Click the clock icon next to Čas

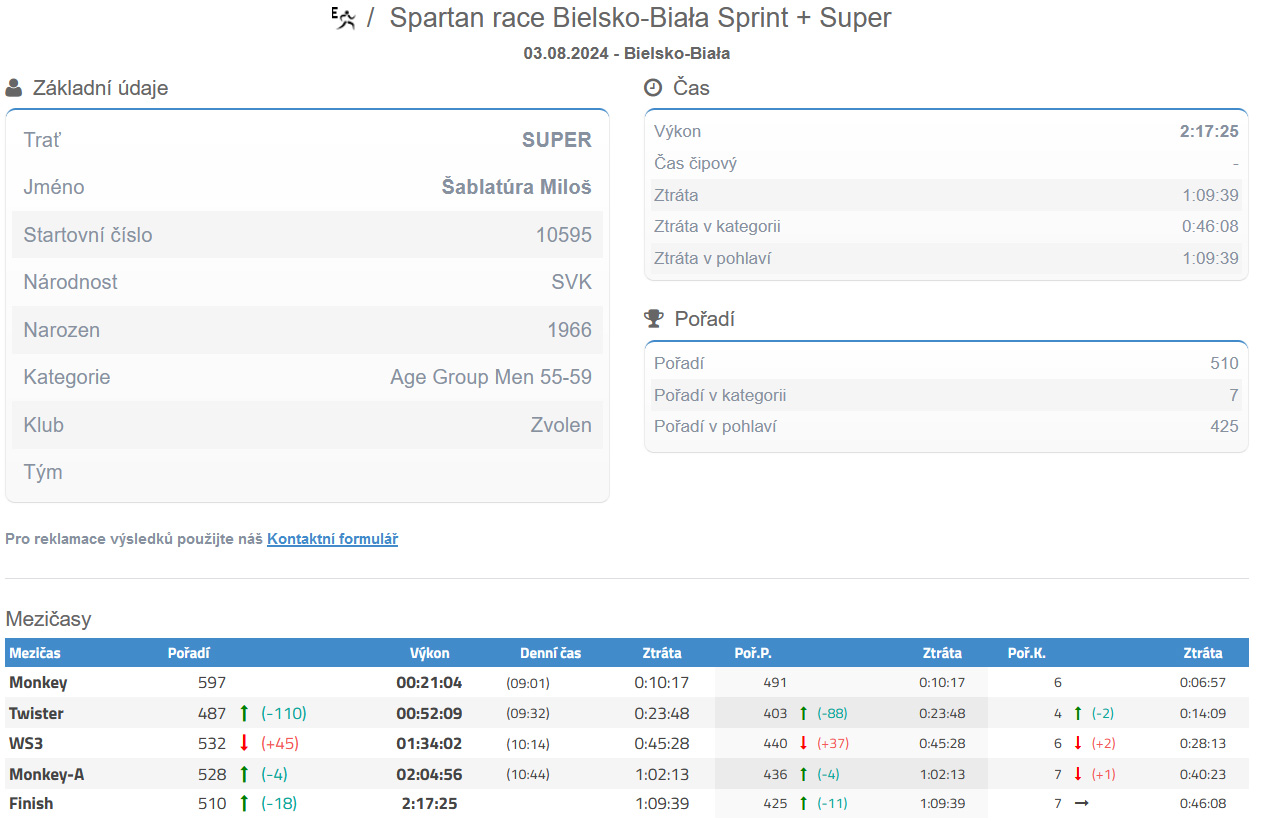[653, 88]
